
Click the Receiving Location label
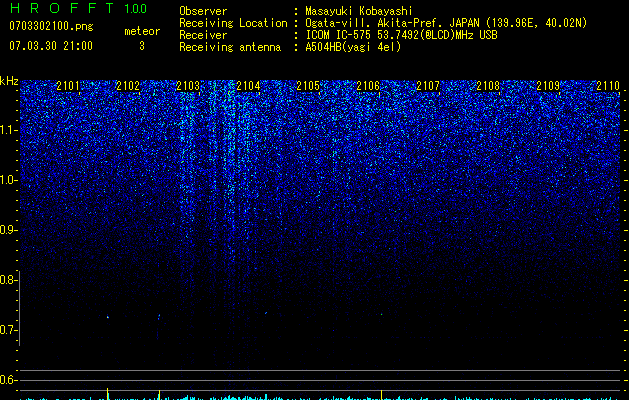click(x=233, y=23)
